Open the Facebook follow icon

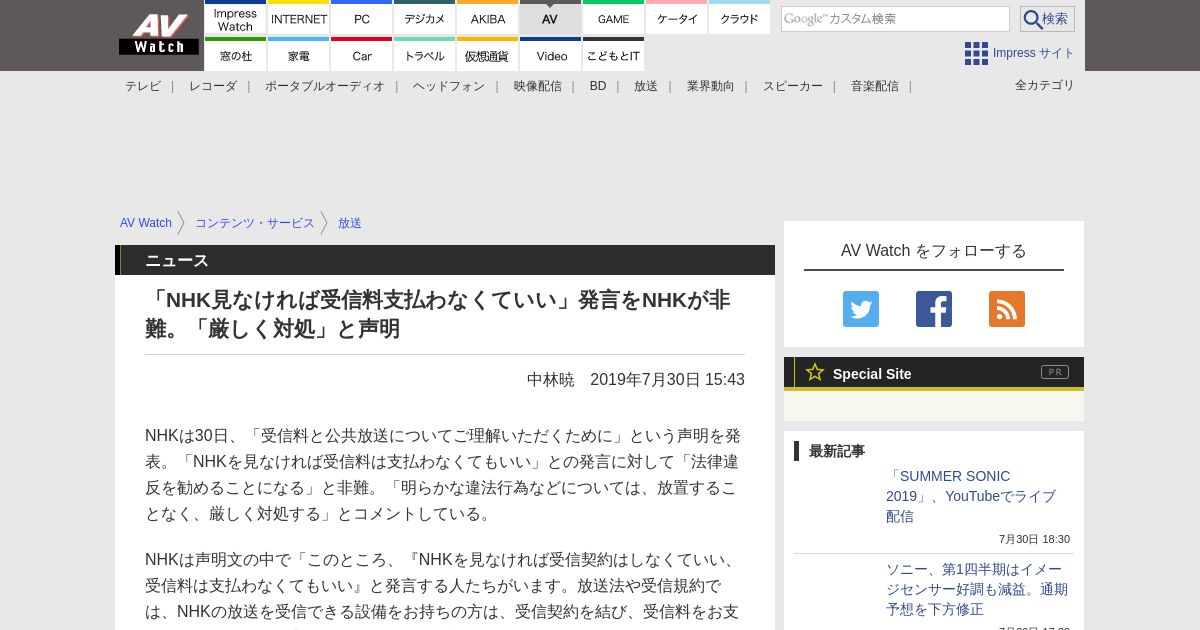[934, 309]
